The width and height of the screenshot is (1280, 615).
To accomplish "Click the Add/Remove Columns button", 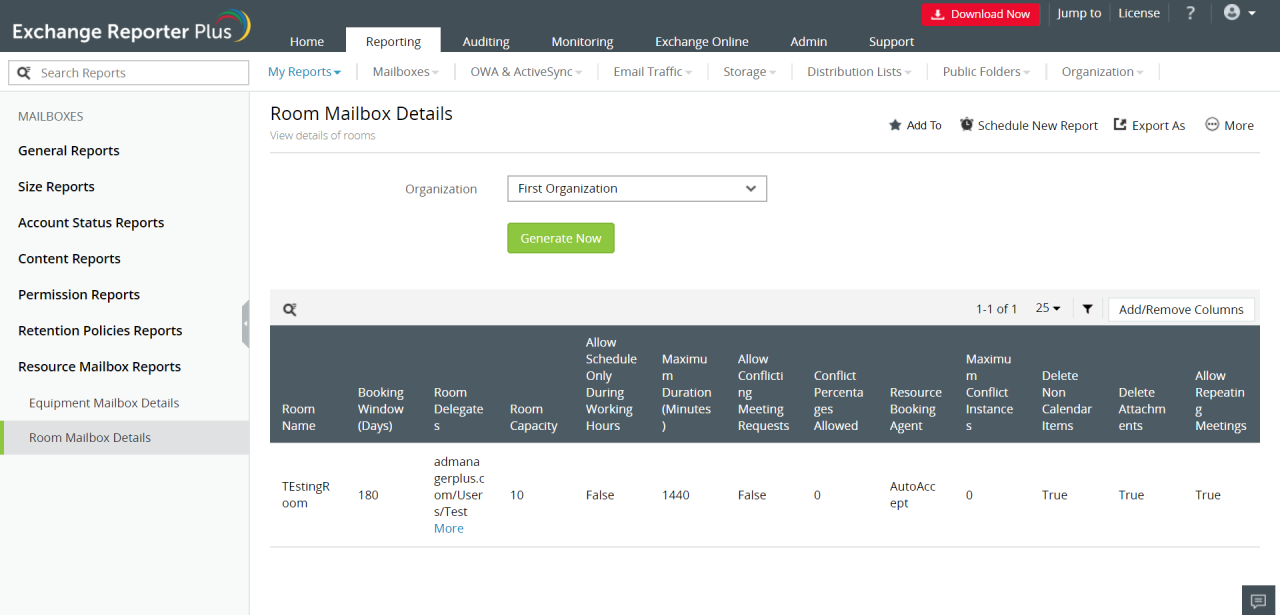I will (1180, 310).
